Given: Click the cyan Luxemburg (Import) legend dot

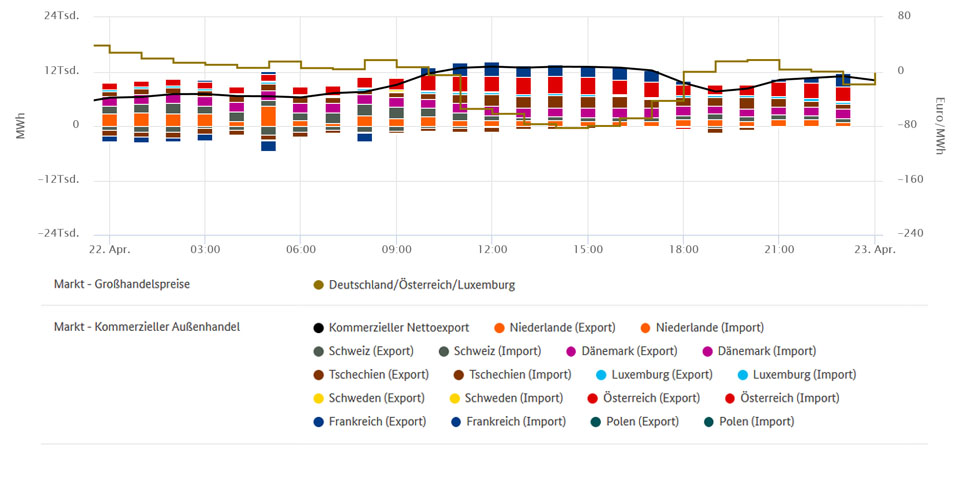Looking at the screenshot, I should coord(743,375).
